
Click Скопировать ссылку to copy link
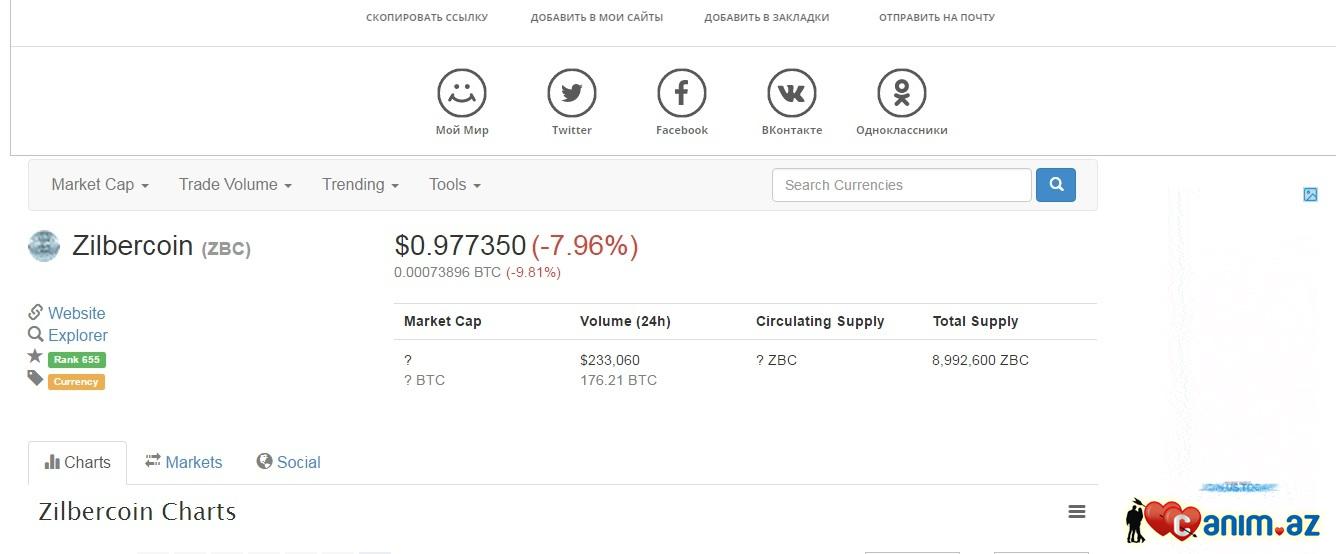(x=427, y=17)
